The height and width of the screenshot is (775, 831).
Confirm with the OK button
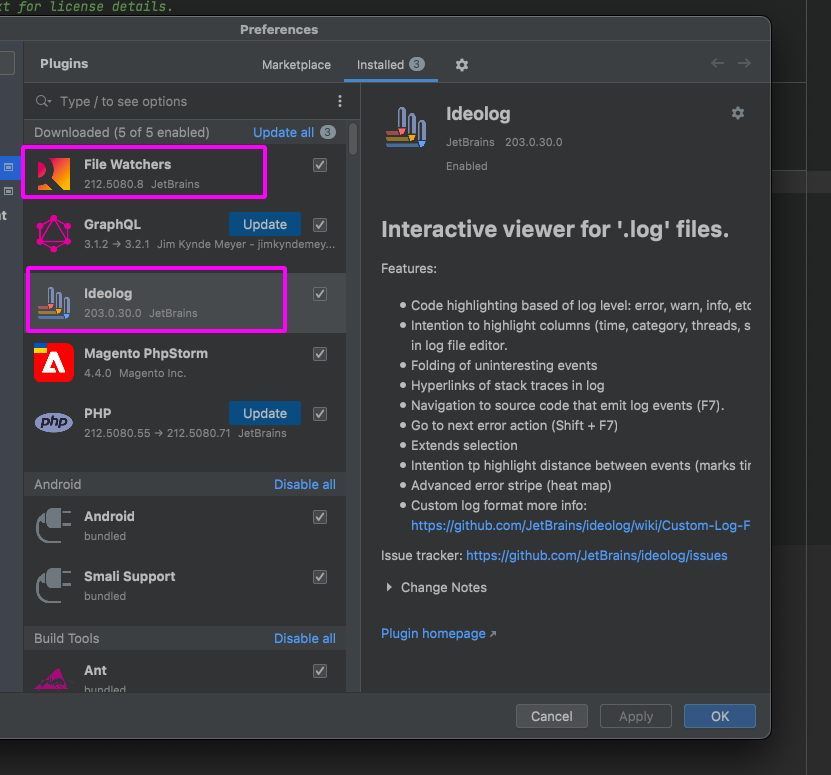pyautogui.click(x=720, y=716)
